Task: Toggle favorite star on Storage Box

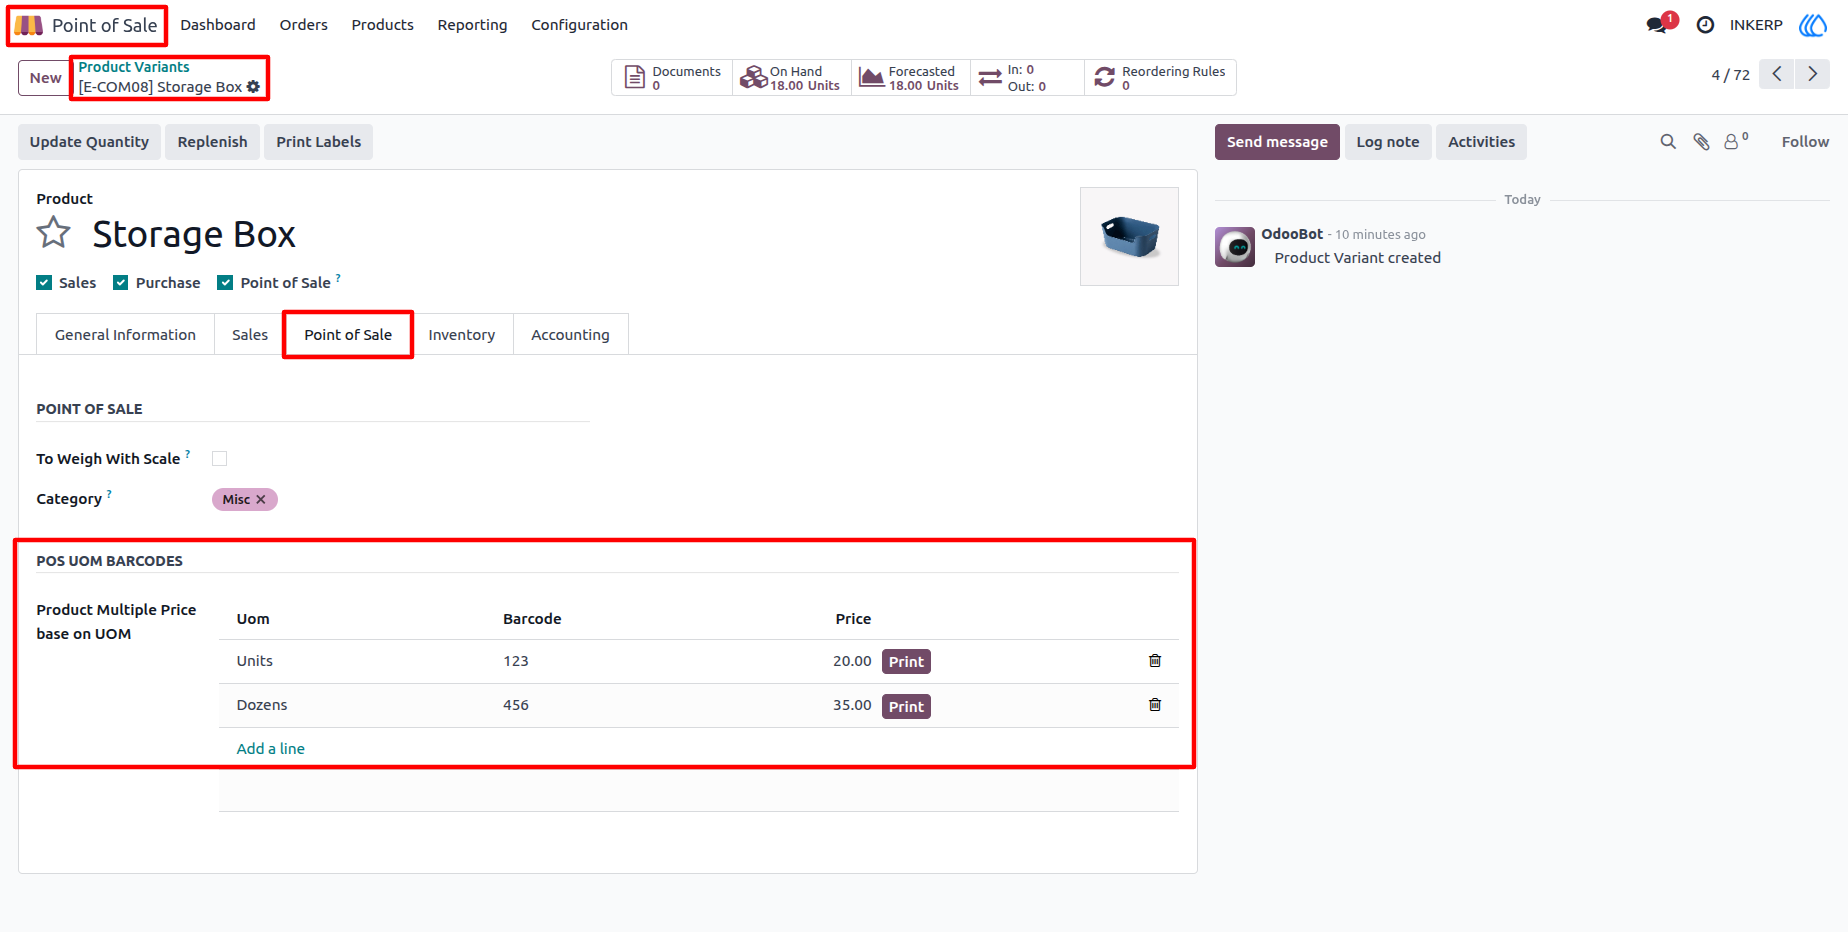Action: (x=54, y=233)
